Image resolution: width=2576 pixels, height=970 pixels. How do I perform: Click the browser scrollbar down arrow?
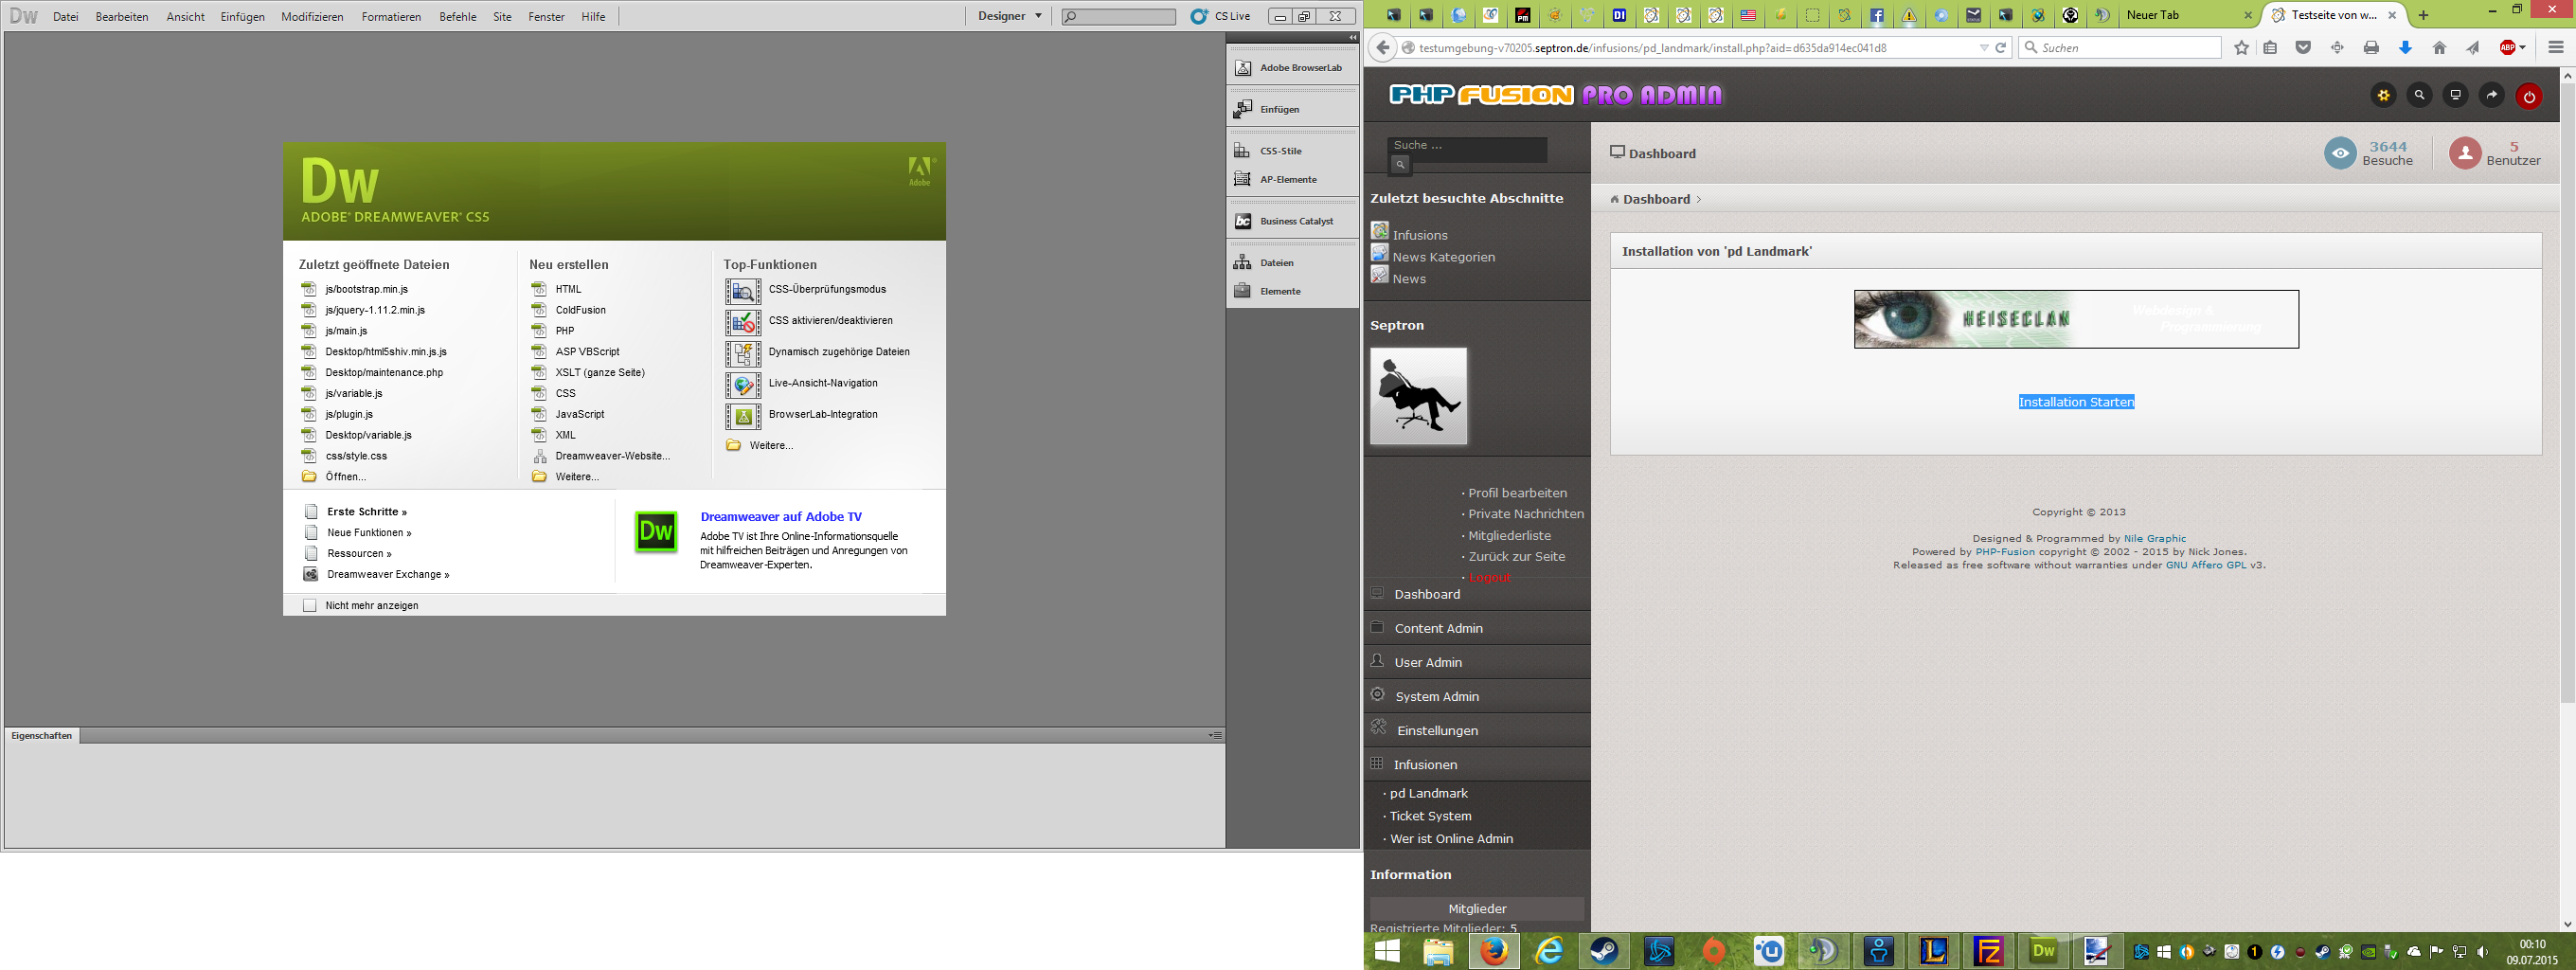pyautogui.click(x=2568, y=925)
